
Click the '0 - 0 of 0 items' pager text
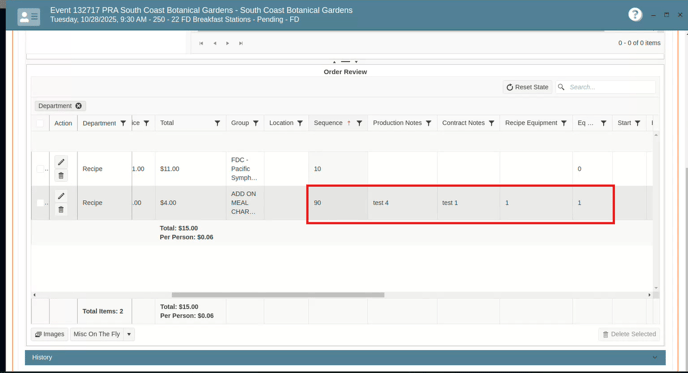[x=639, y=43]
